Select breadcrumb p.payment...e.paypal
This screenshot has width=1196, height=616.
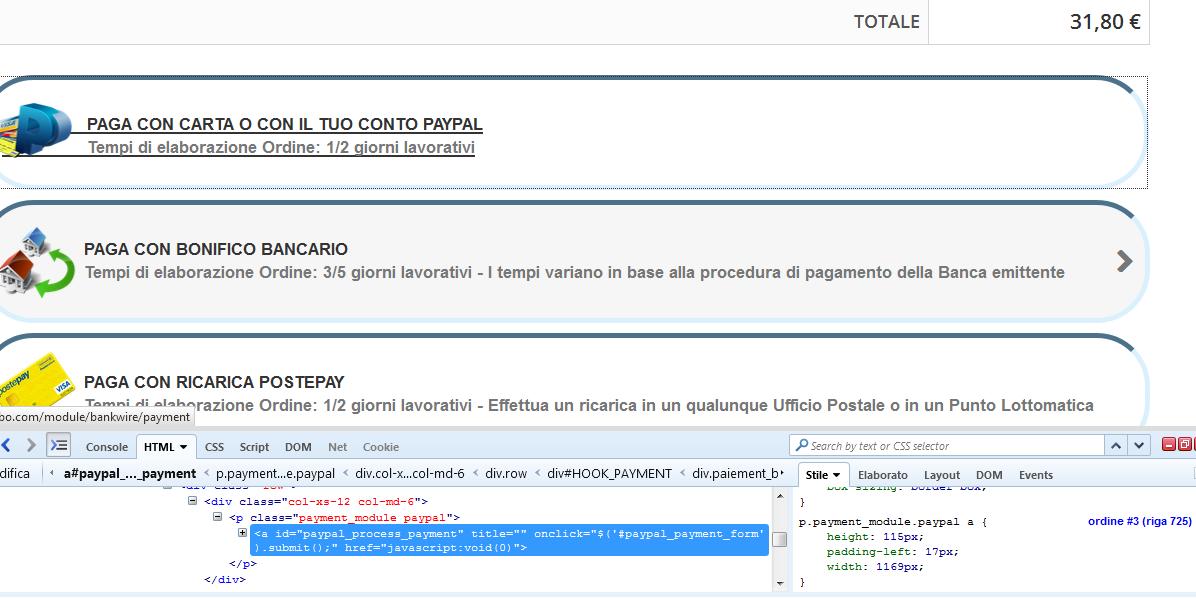[x=275, y=473]
